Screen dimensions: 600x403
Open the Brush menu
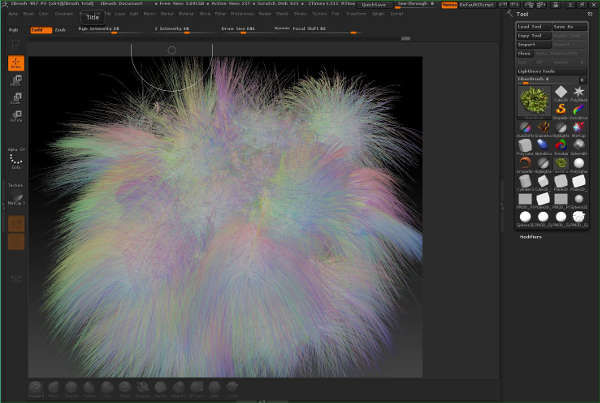pos(28,13)
